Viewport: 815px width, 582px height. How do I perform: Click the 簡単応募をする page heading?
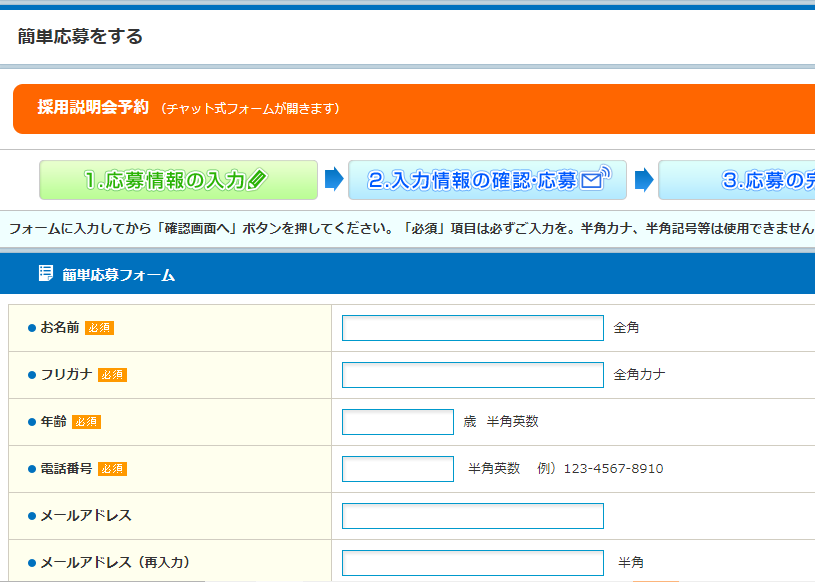pos(80,37)
